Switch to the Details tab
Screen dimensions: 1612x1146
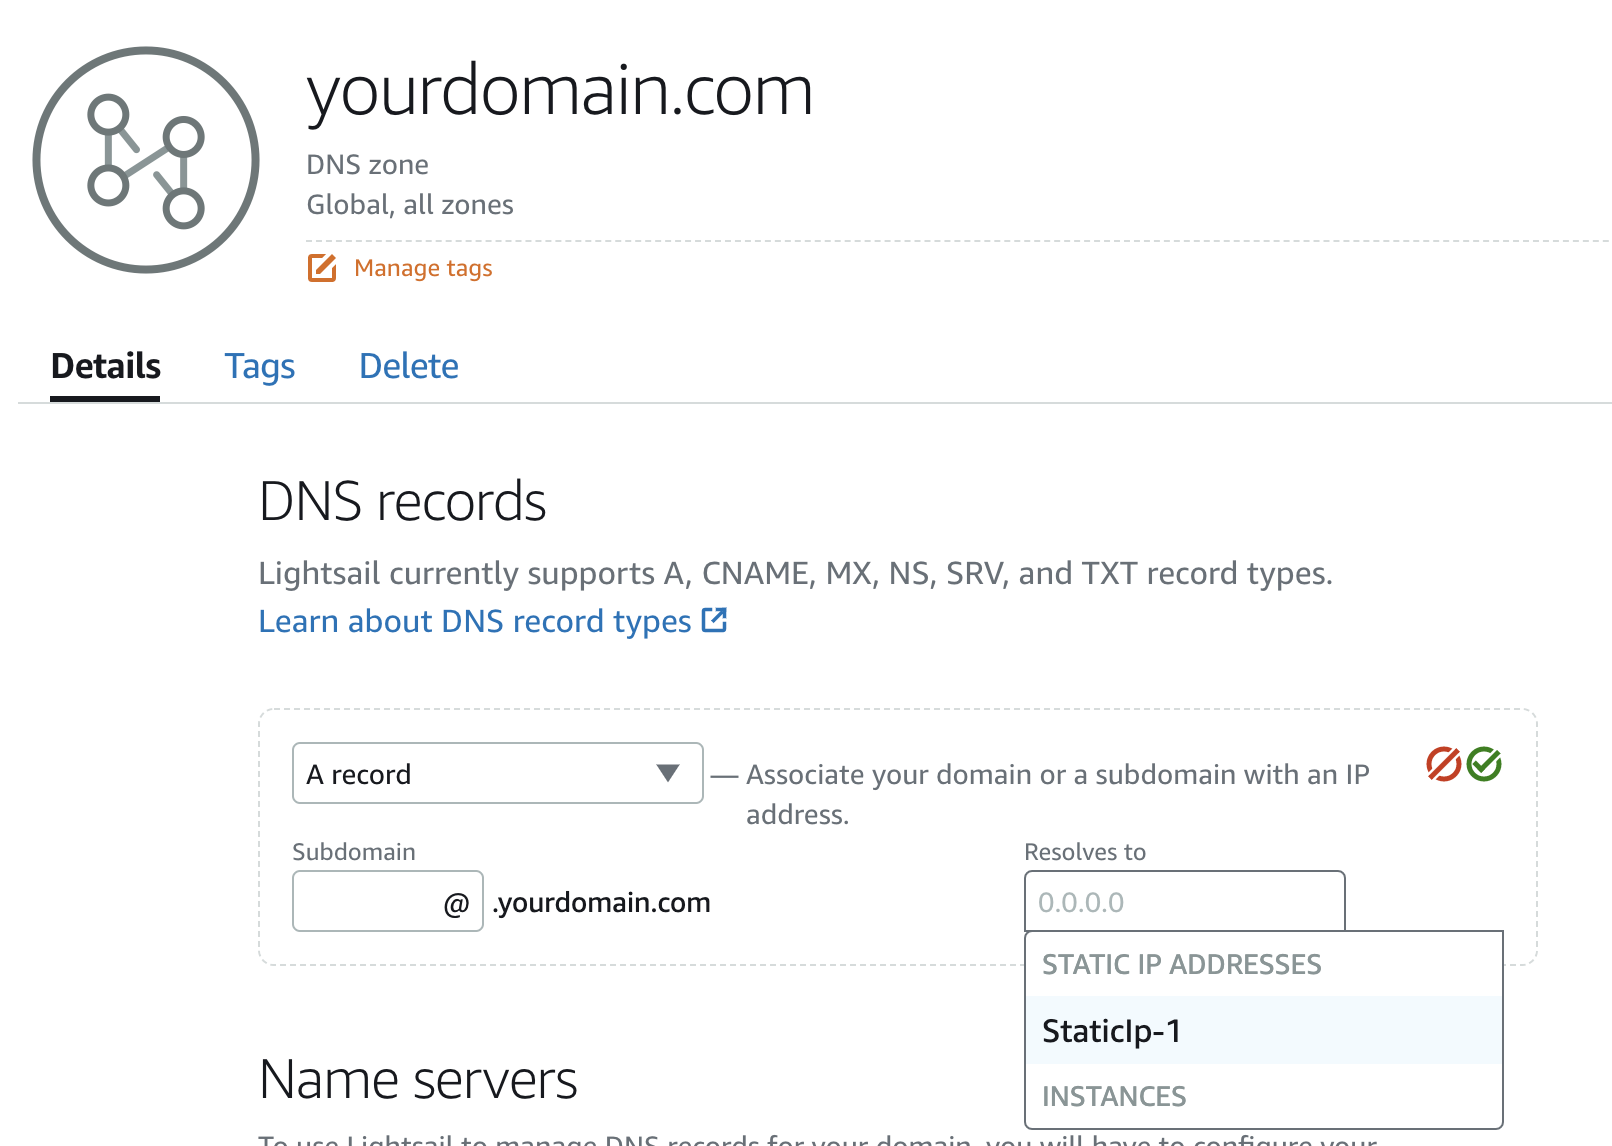(x=105, y=366)
